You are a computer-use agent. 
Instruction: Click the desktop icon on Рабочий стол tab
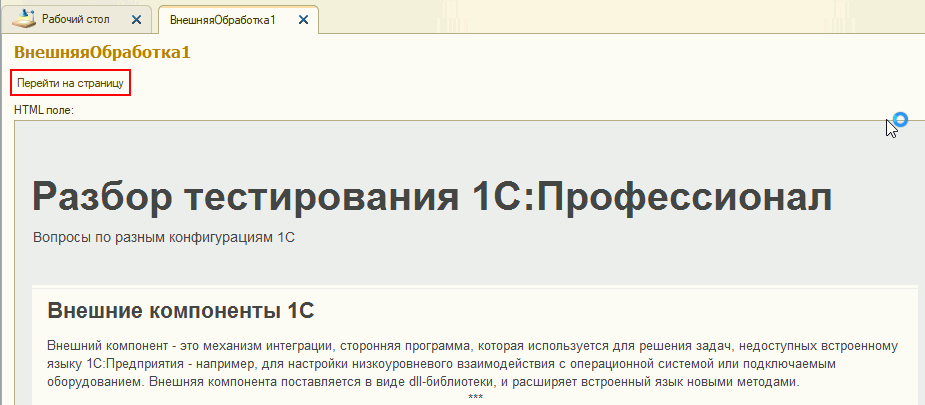tap(24, 19)
